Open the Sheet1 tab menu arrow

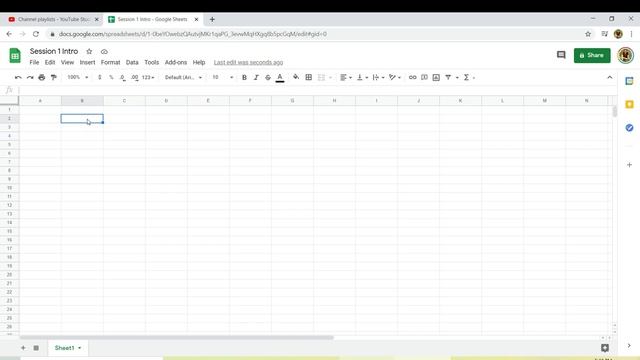80,348
